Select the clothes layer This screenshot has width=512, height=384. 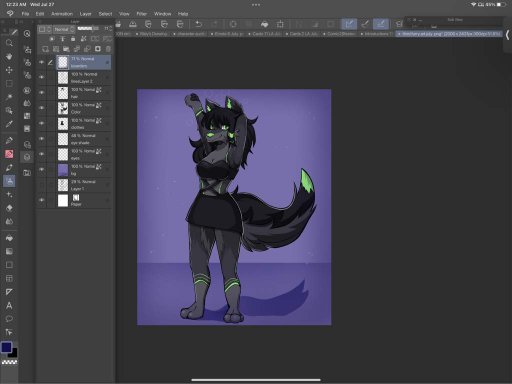84,124
